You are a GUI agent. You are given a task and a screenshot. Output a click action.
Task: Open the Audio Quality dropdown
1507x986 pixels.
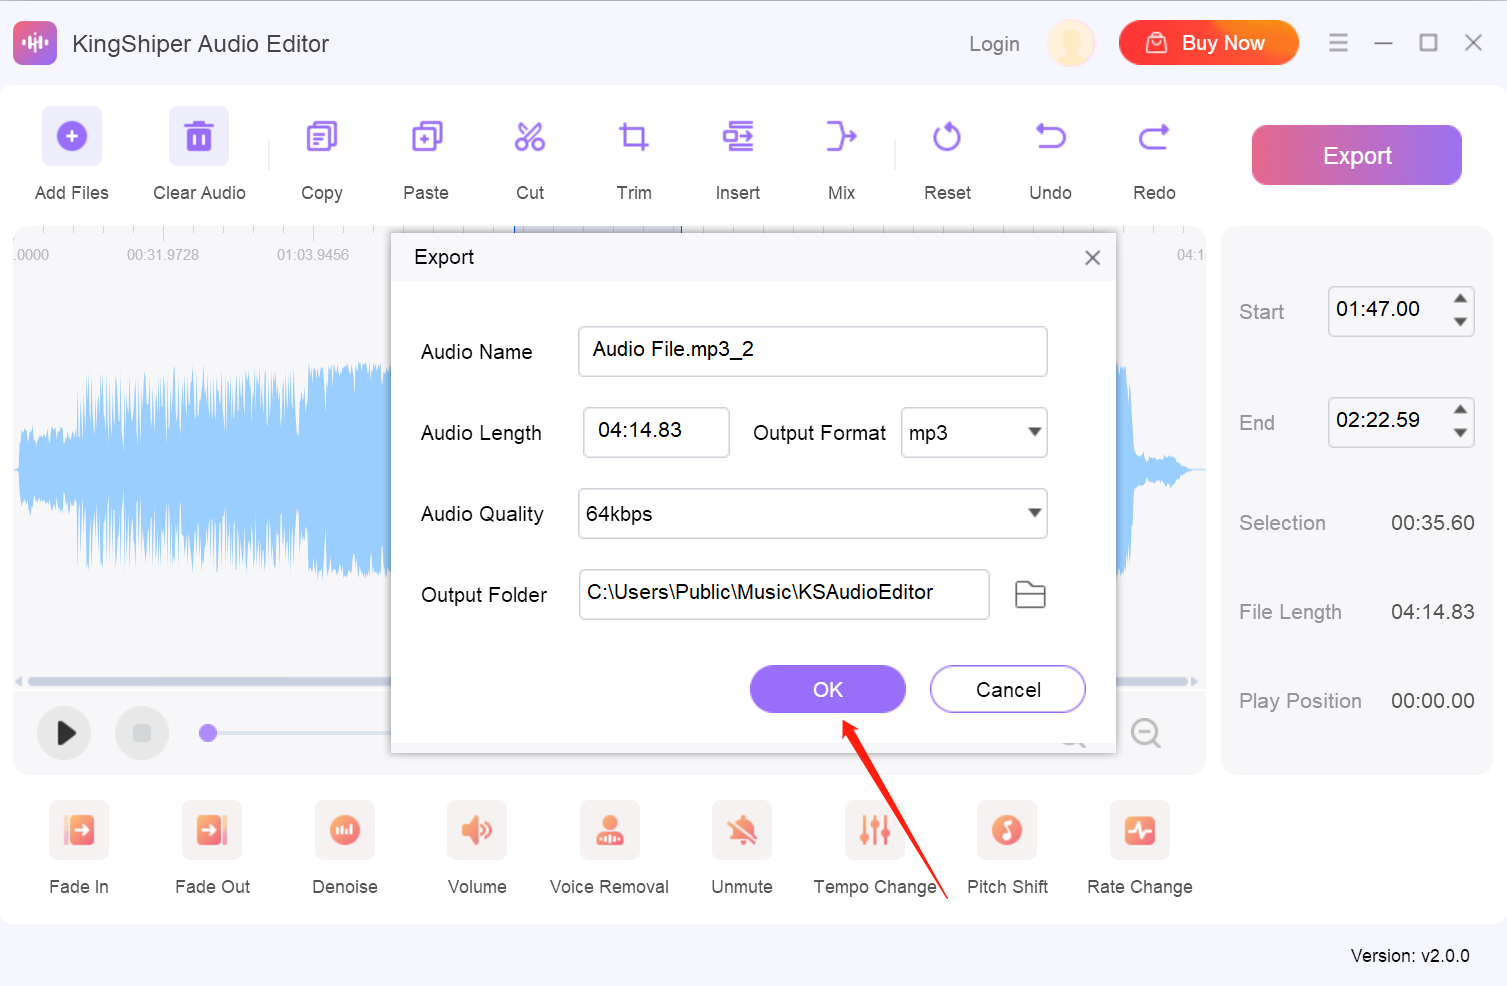point(813,513)
